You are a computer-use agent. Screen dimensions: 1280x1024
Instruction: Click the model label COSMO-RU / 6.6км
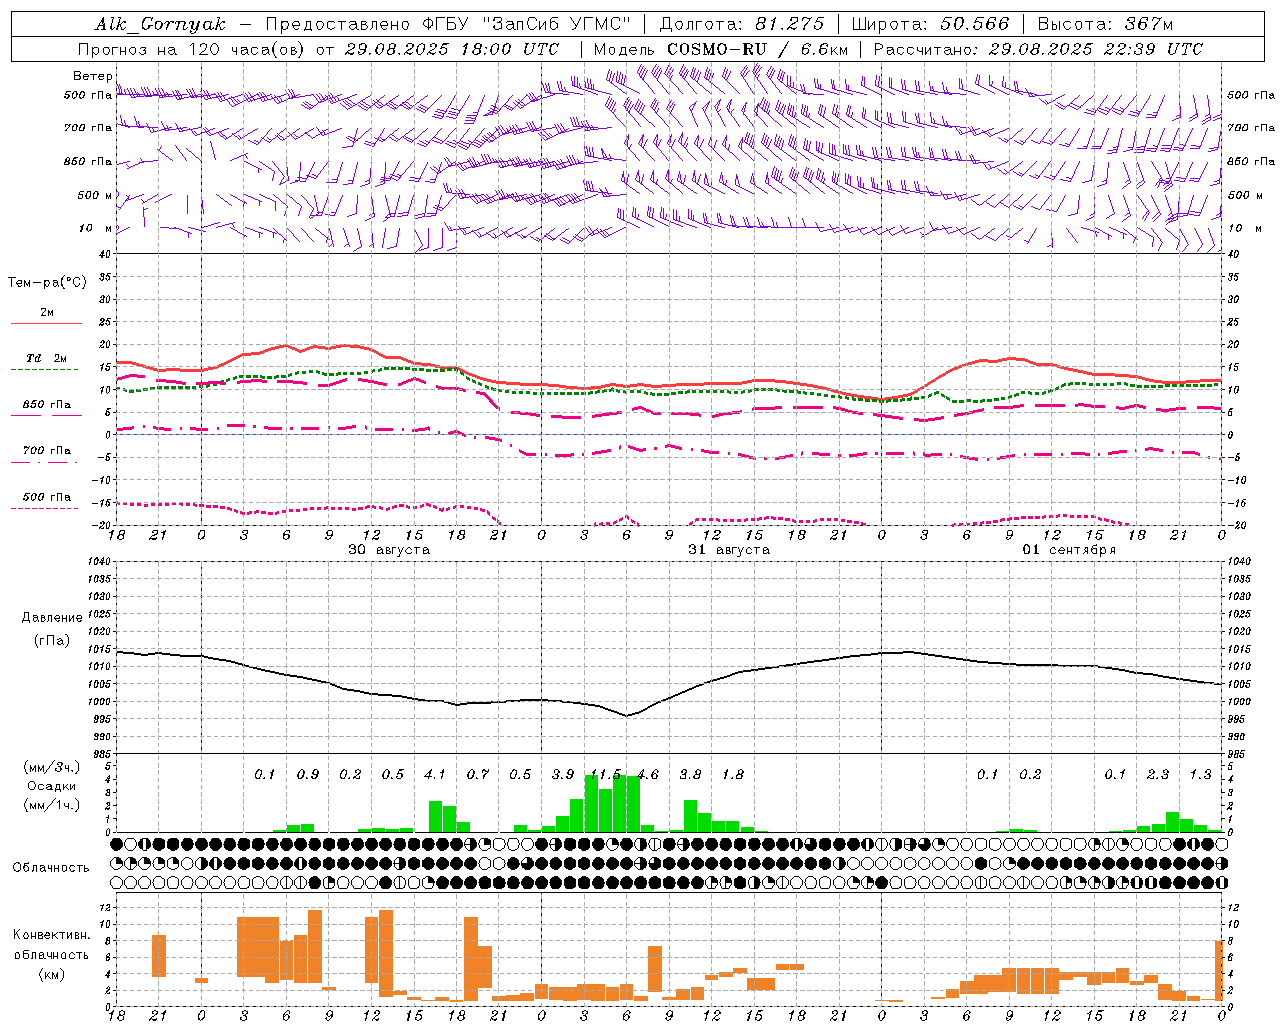pos(758,49)
